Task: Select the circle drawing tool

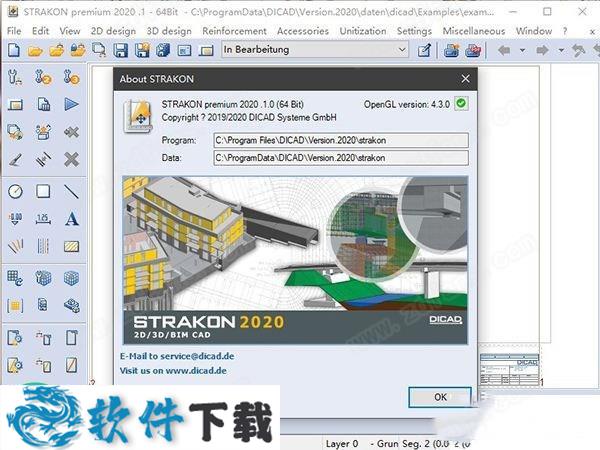Action: (x=15, y=191)
